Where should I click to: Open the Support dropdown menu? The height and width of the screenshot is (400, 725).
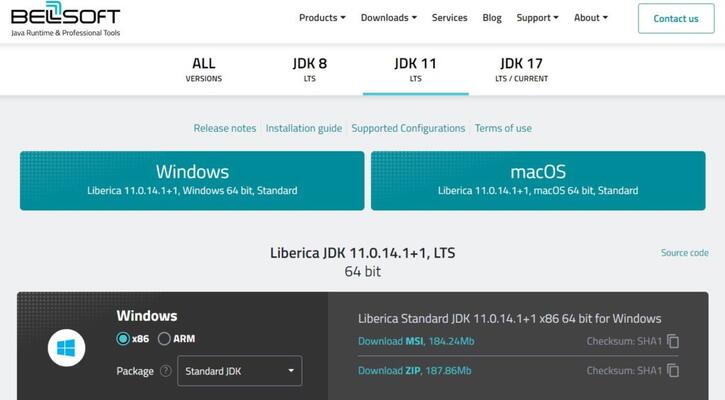tap(537, 18)
